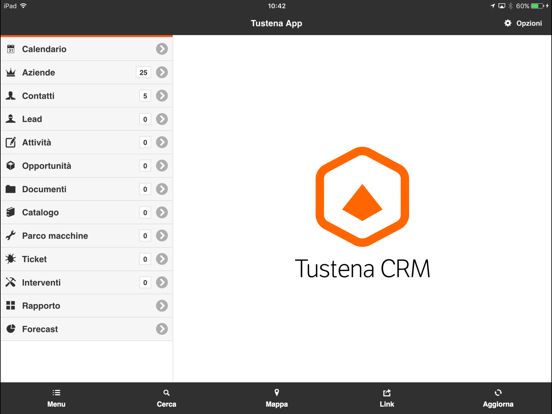Screen dimensions: 552x414
Task: Click the tools icon next to Interventi
Action: pyautogui.click(x=11, y=282)
